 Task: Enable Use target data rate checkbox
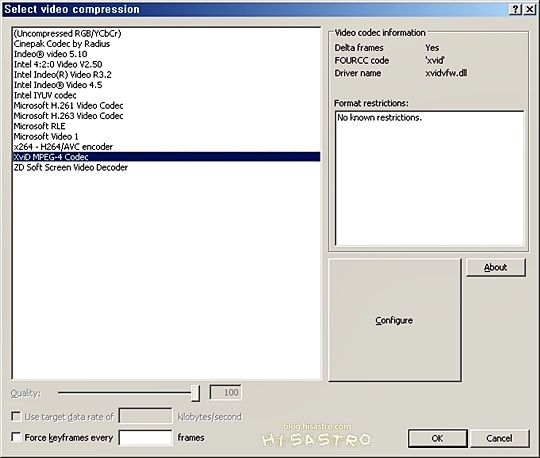16,417
